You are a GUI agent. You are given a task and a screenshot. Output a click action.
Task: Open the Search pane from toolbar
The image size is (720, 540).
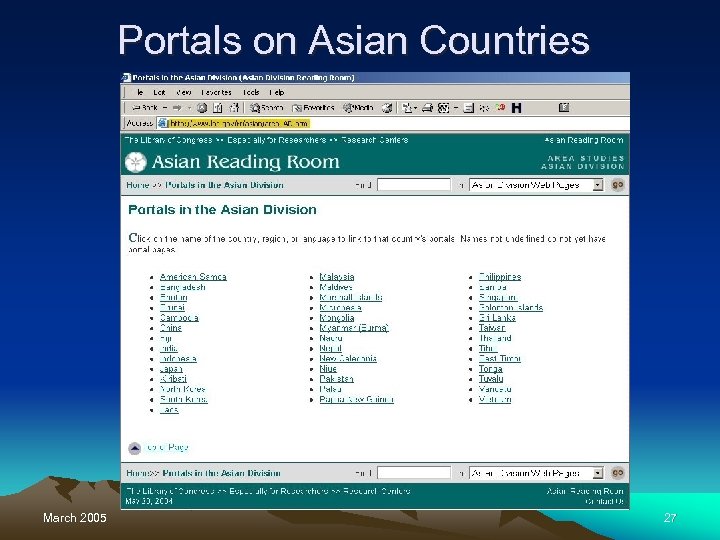[266, 108]
